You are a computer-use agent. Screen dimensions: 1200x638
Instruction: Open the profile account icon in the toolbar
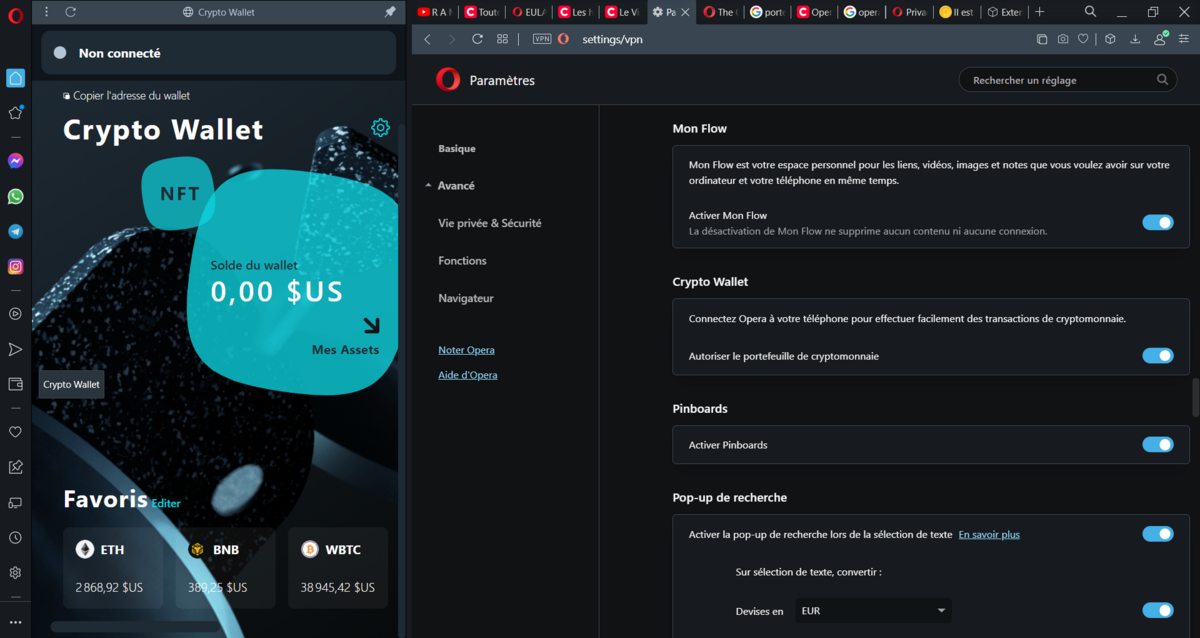click(x=1160, y=39)
